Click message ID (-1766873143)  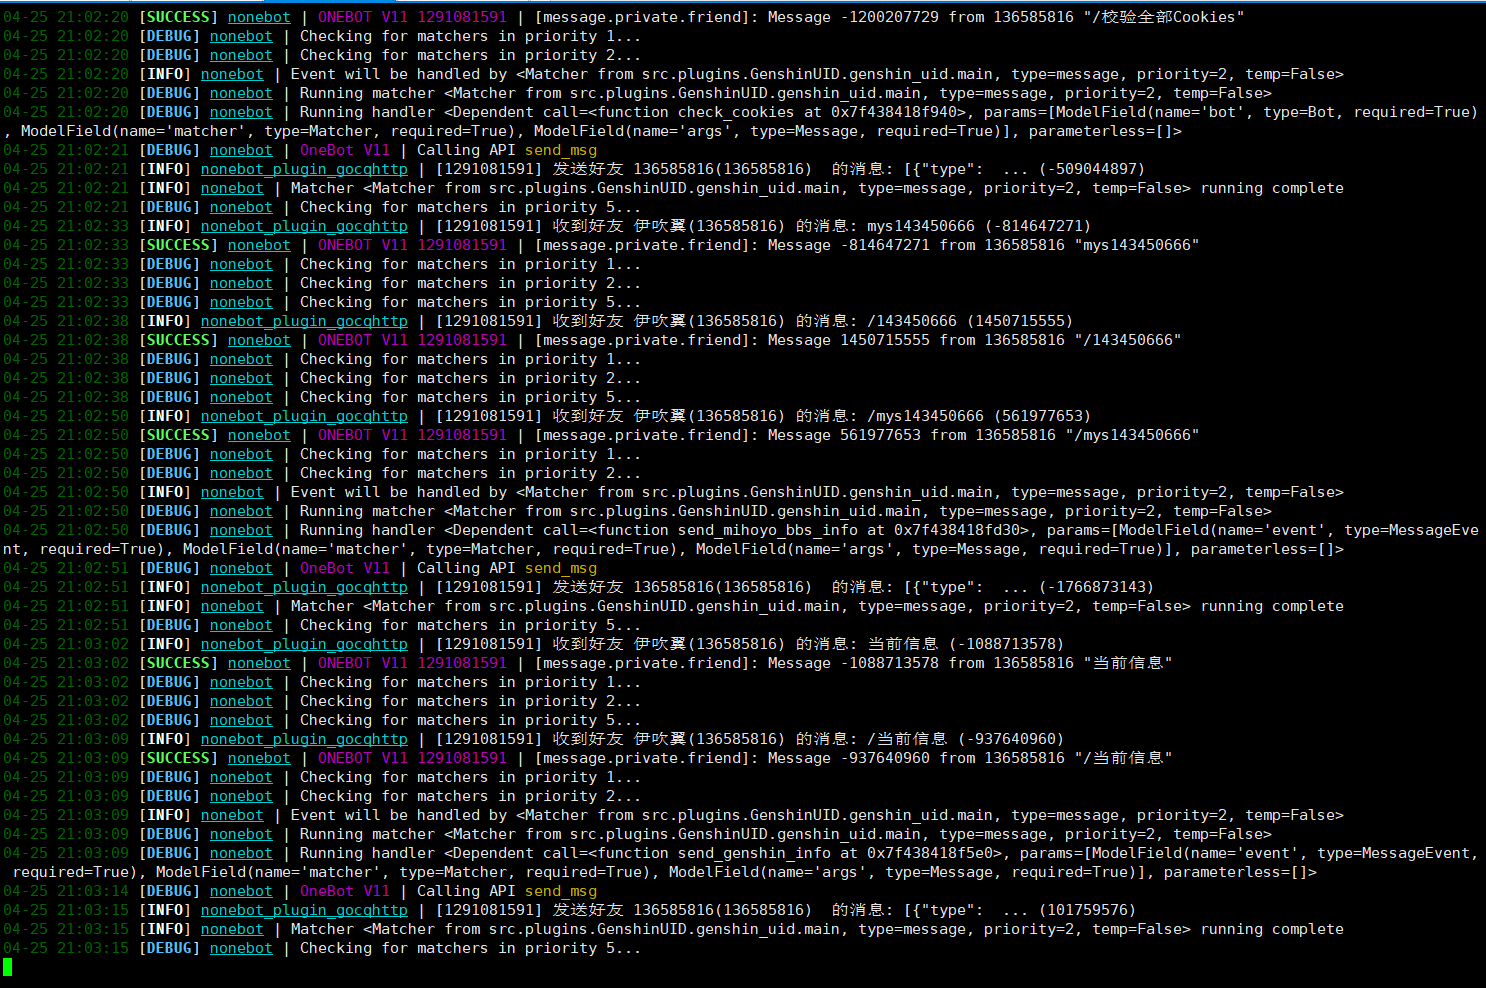1097,587
